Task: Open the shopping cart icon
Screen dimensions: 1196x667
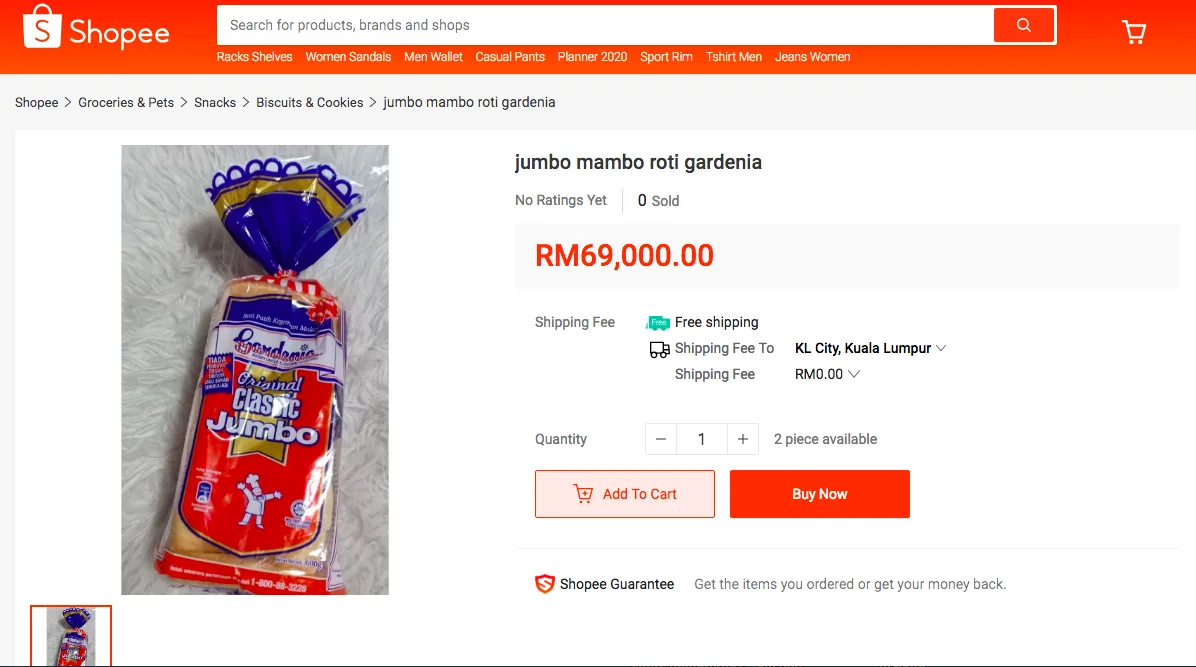Action: 1133,32
